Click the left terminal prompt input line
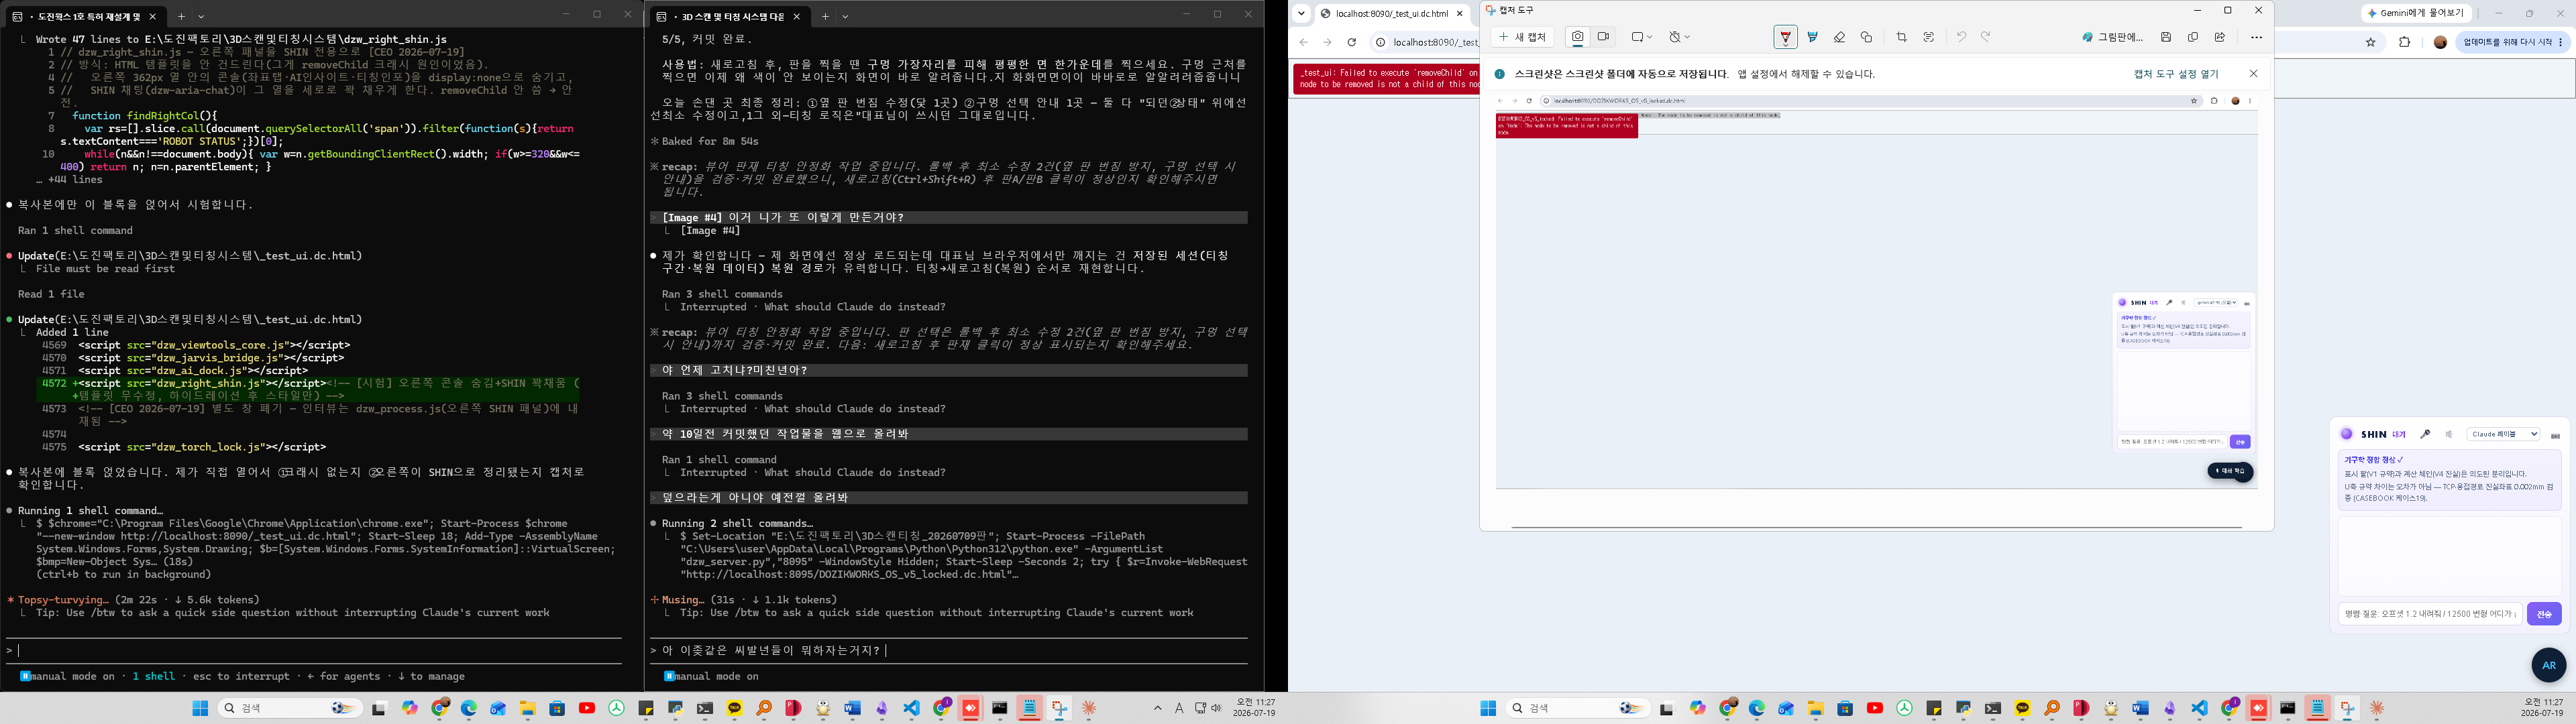This screenshot has height=724, width=2576. 314,650
